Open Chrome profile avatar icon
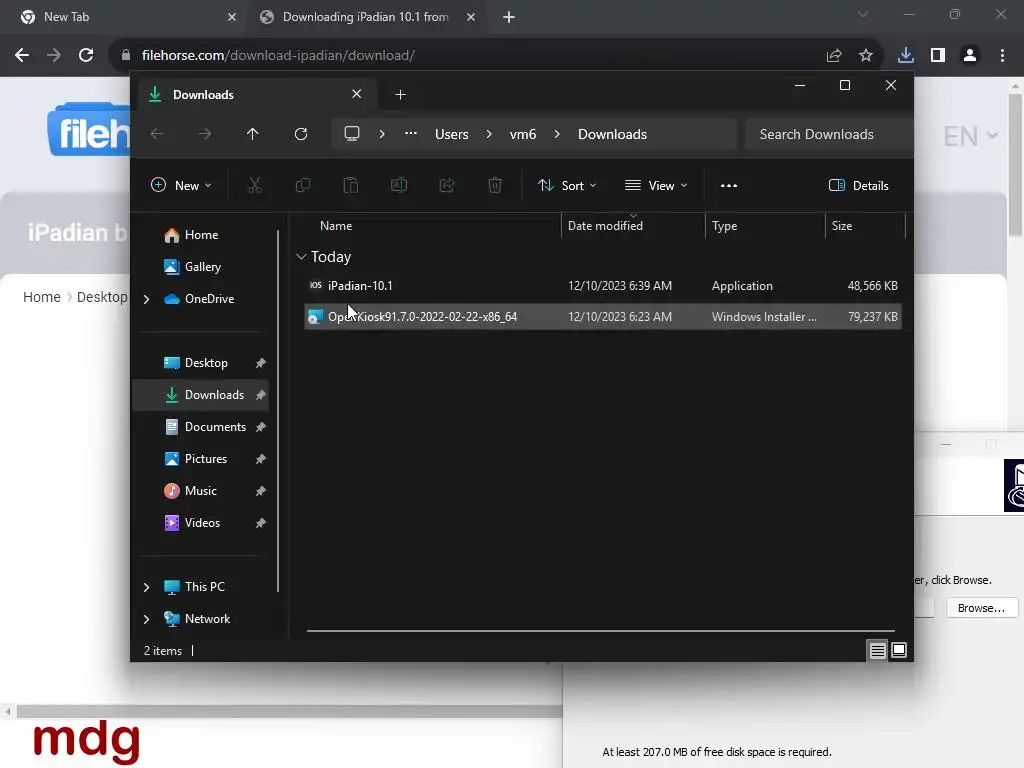Viewport: 1024px width, 768px height. point(970,56)
